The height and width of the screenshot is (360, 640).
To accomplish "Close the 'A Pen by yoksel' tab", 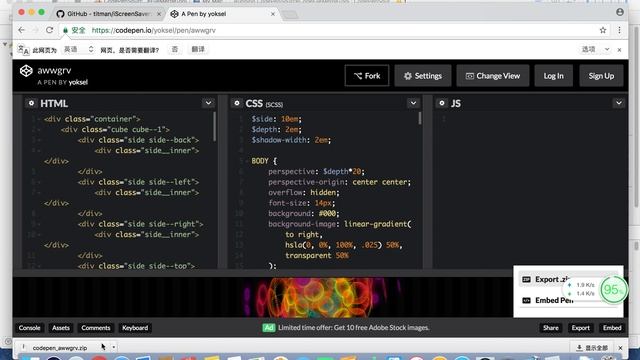I will (273, 14).
